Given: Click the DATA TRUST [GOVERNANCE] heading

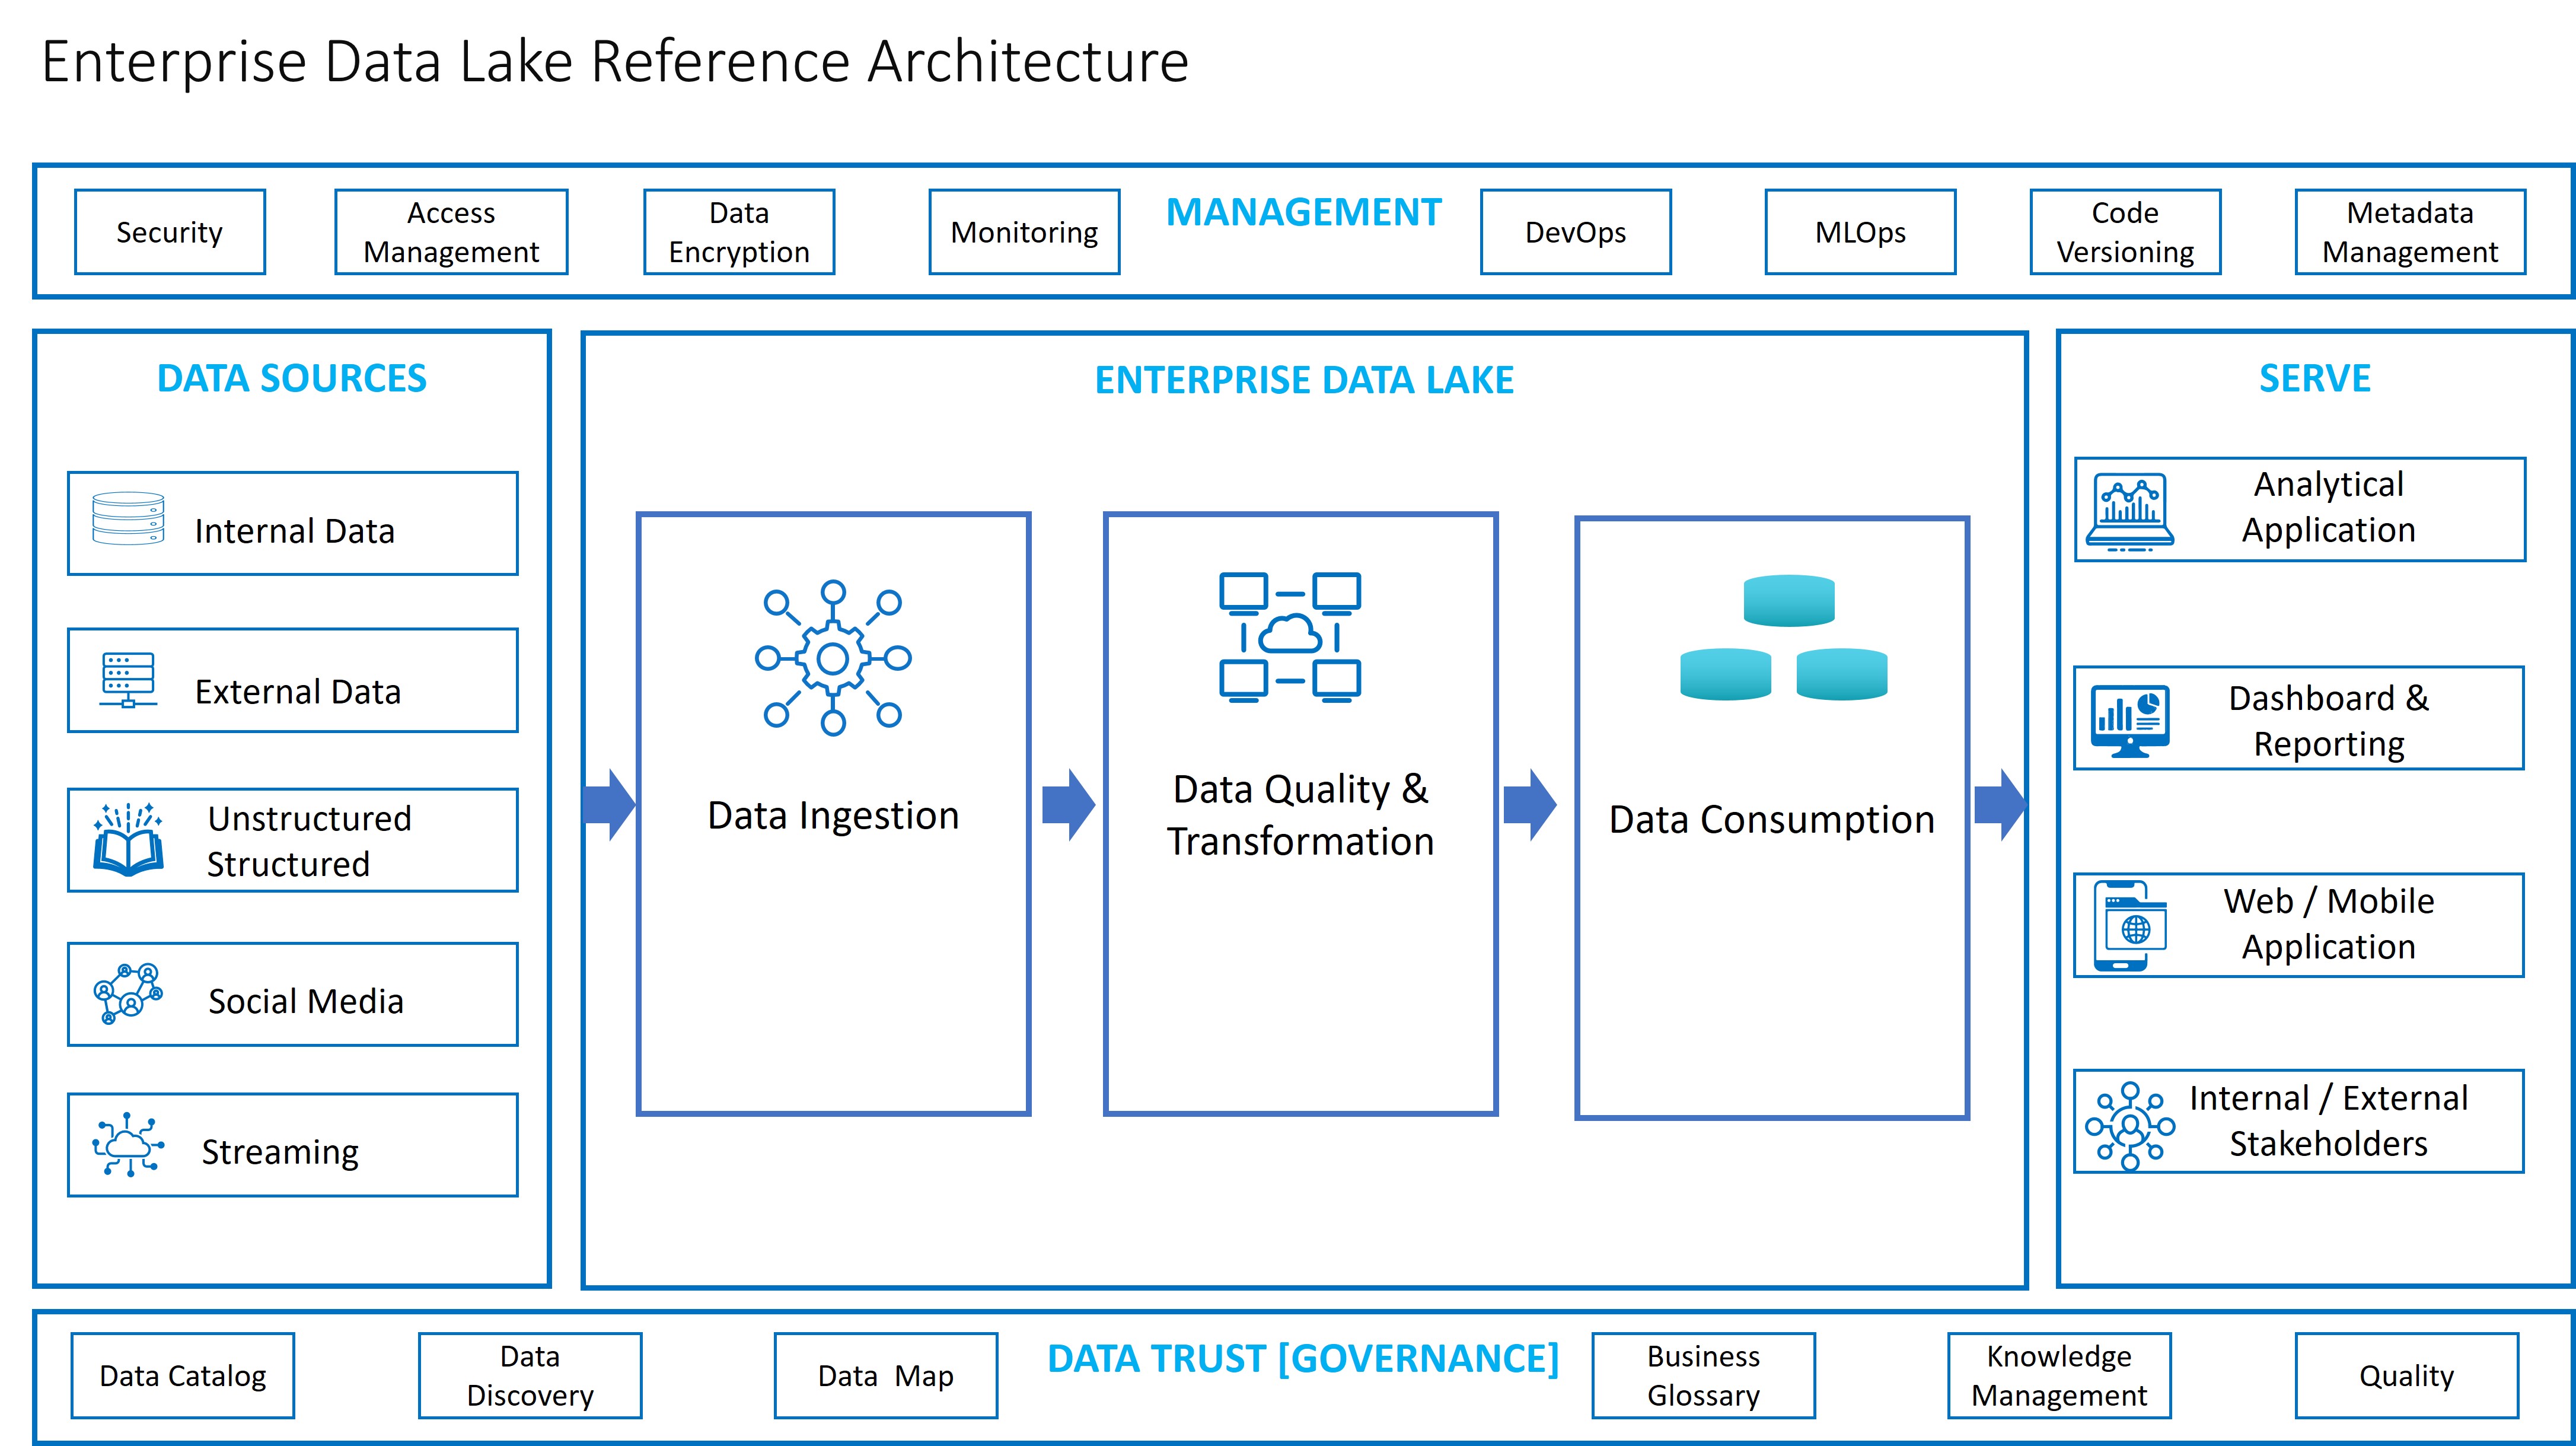Looking at the screenshot, I should point(1303,1359).
